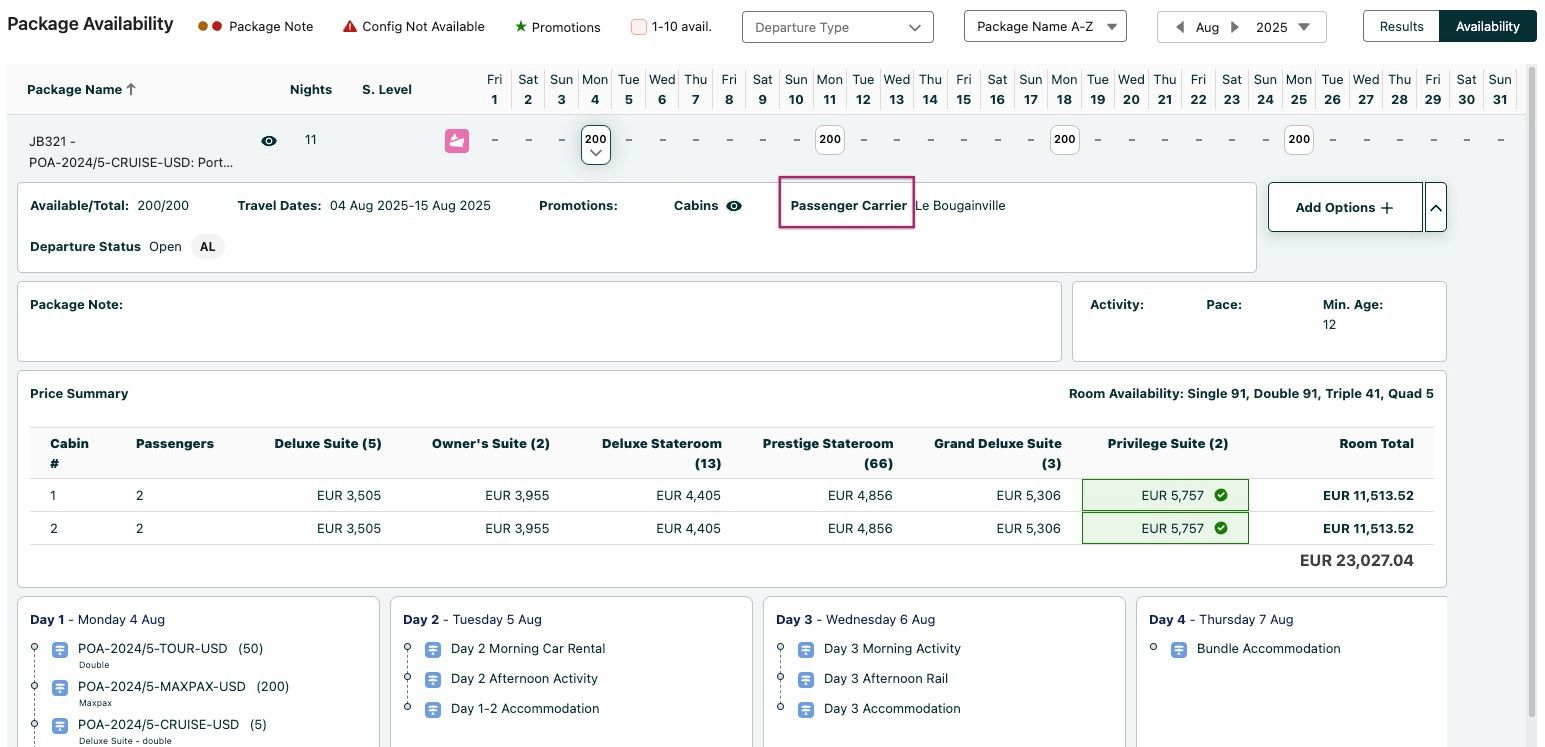
Task: Click the green check on cabin 2 Privilege Suite
Action: pos(1221,528)
